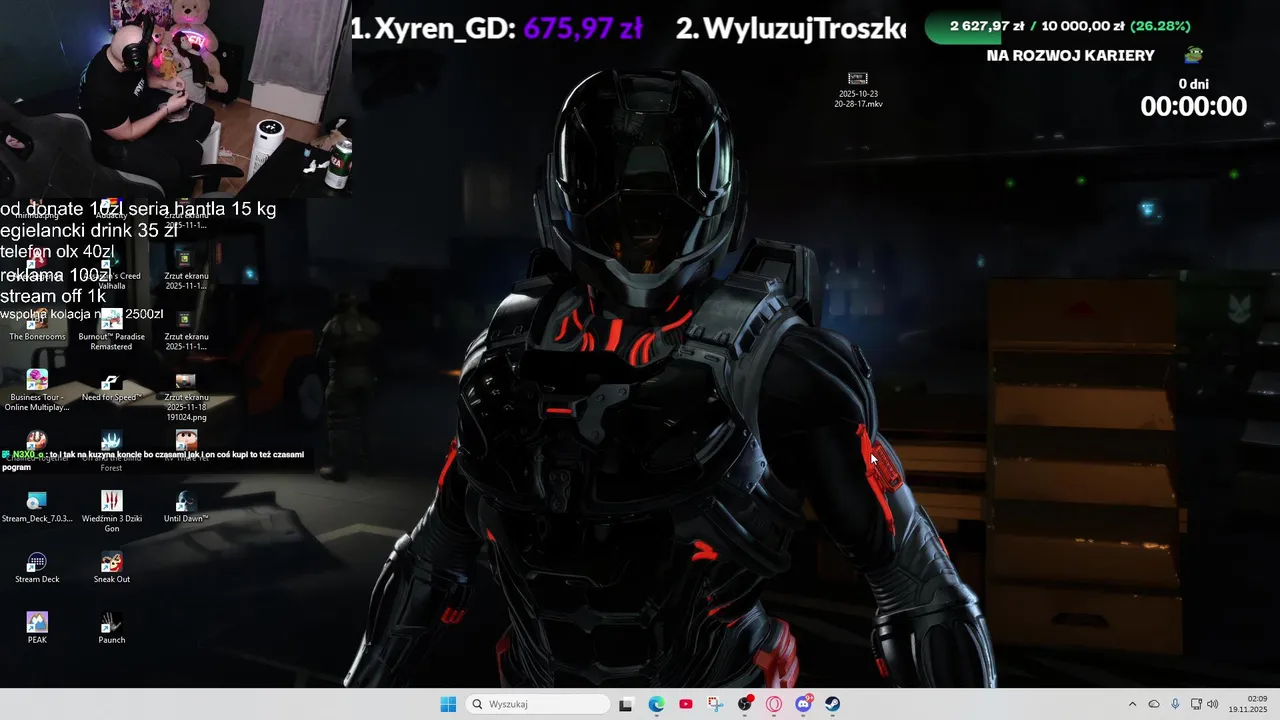1280x720 pixels.
Task: Launch Burnout Paradise Remastered shortcut
Action: 111,329
